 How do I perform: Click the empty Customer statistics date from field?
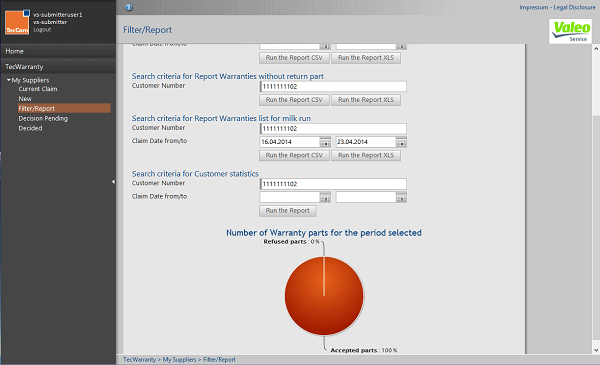click(x=290, y=197)
